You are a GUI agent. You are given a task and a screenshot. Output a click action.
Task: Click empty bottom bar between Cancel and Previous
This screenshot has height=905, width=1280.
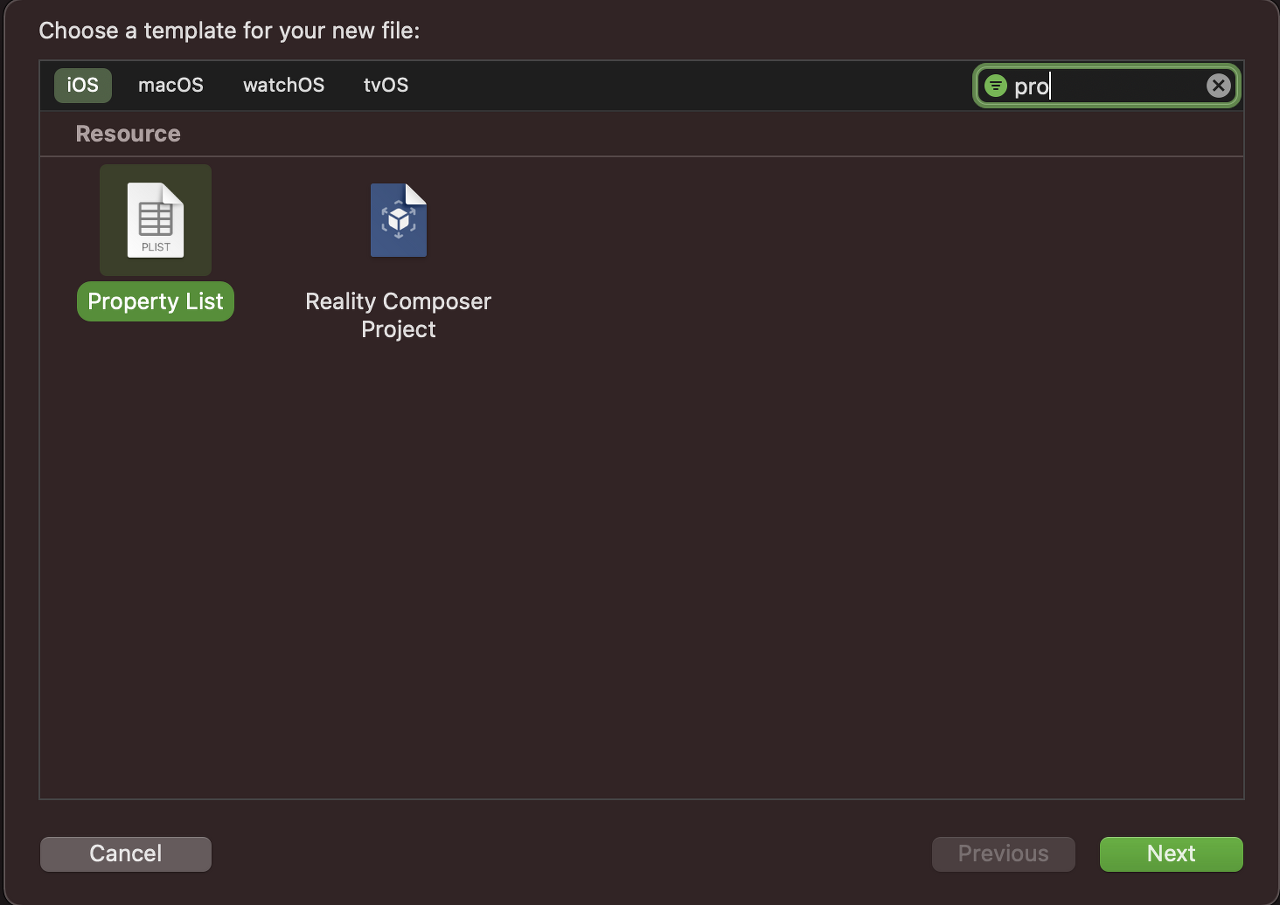pos(570,854)
